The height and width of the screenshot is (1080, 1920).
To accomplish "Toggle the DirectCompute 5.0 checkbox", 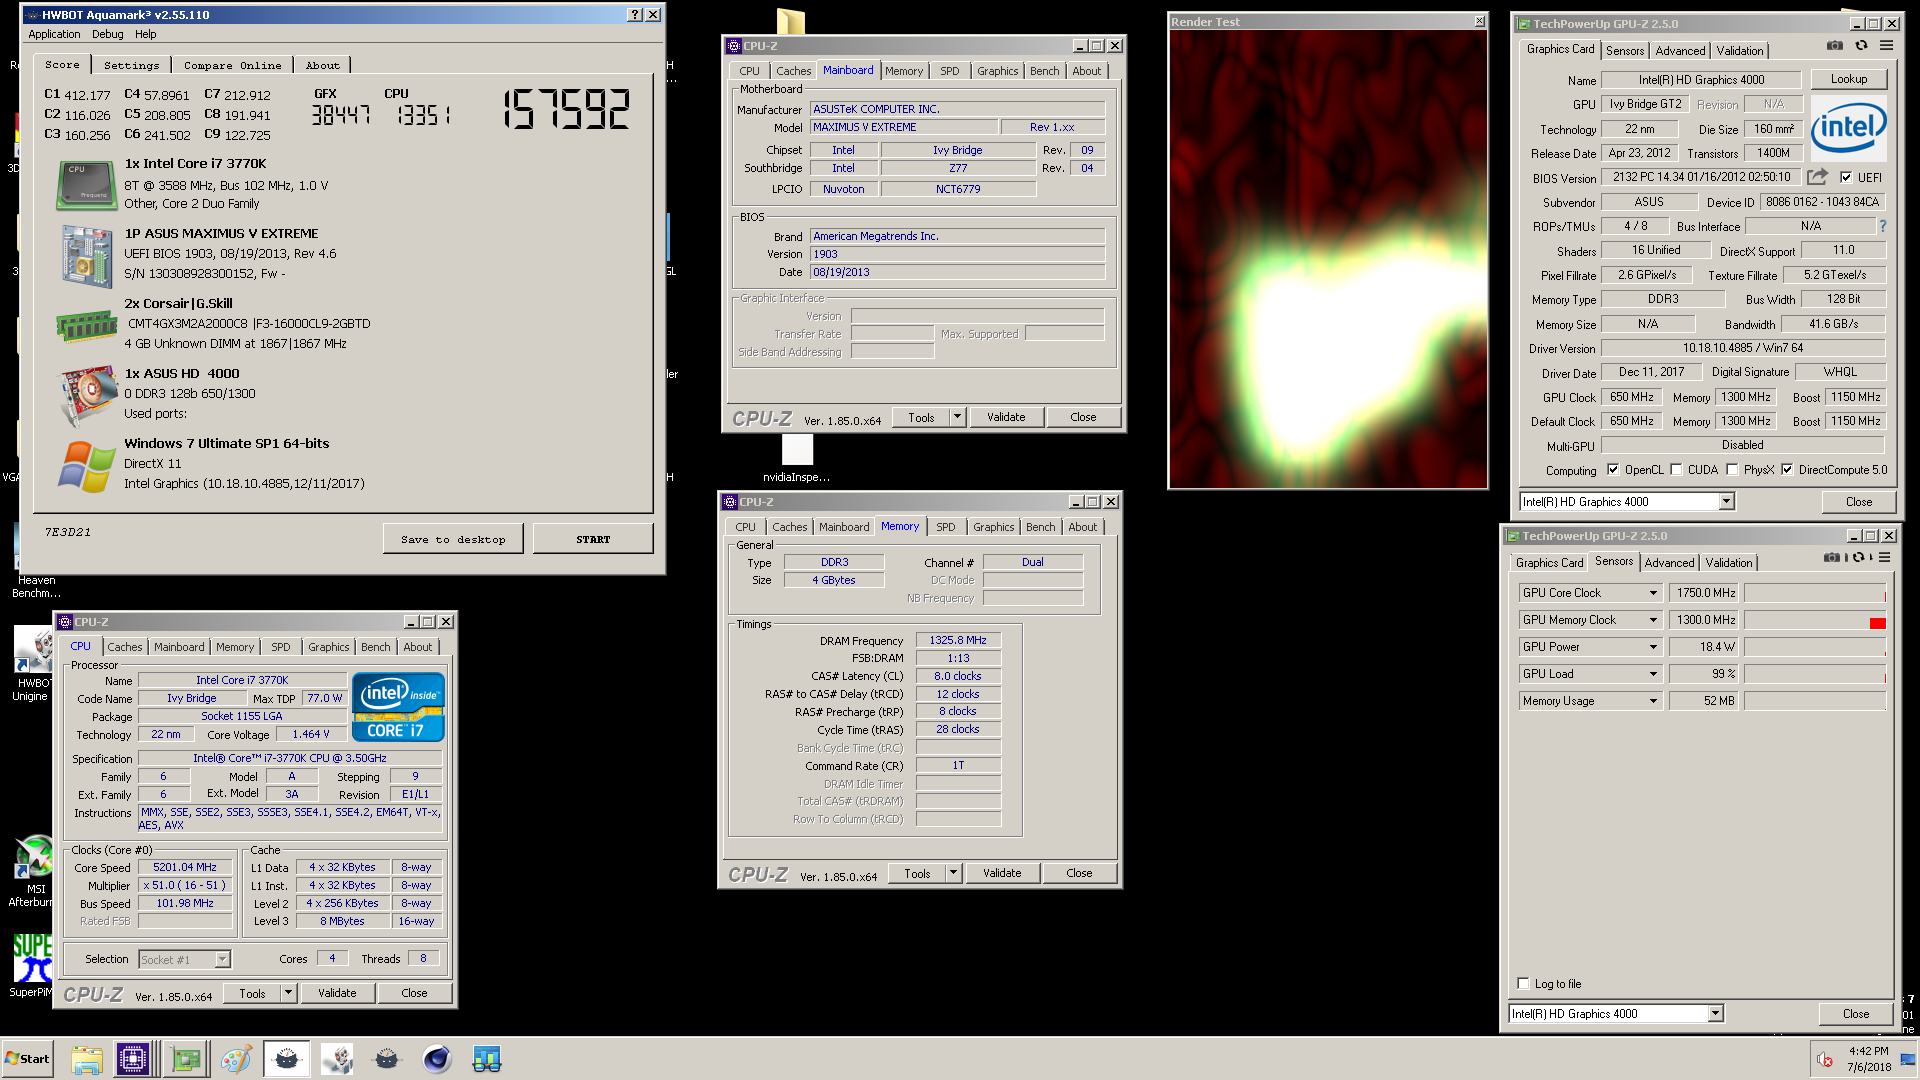I will tap(1787, 470).
